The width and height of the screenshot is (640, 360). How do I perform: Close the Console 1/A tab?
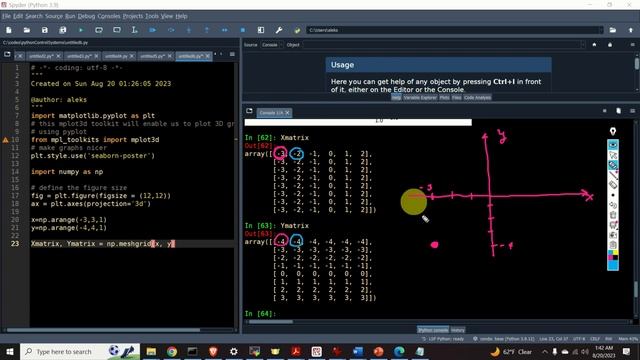click(x=287, y=113)
